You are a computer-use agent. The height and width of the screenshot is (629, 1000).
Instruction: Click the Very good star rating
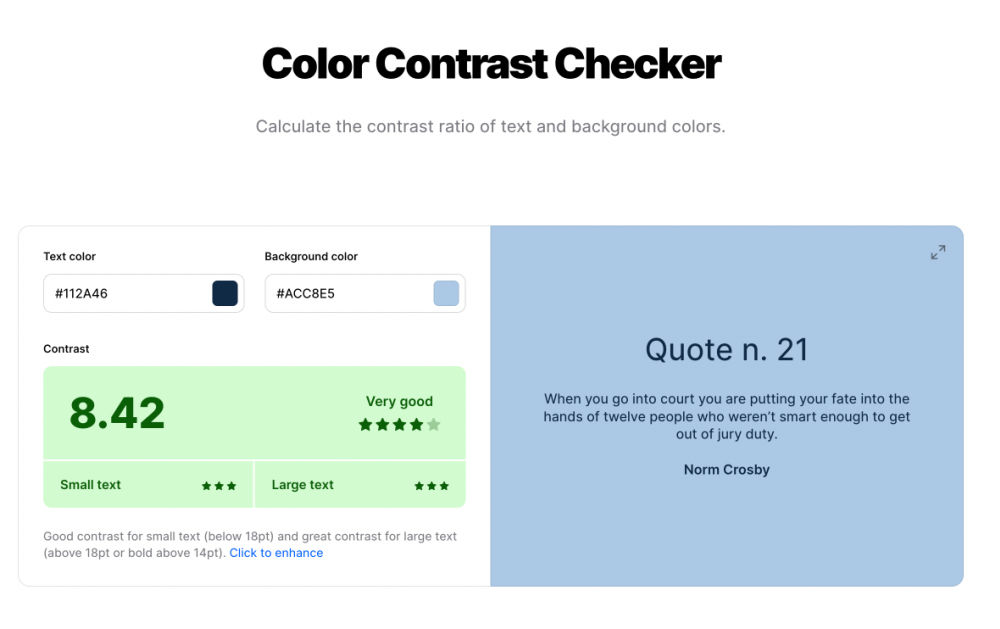[399, 425]
